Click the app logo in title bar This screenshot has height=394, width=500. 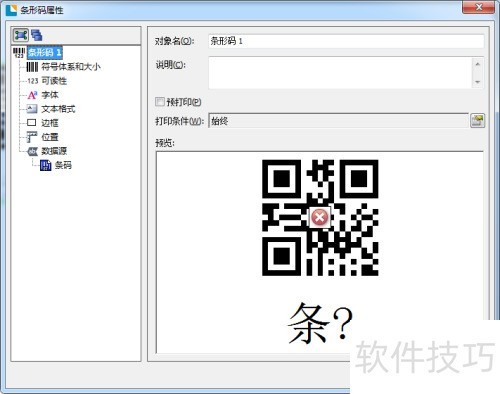11,10
